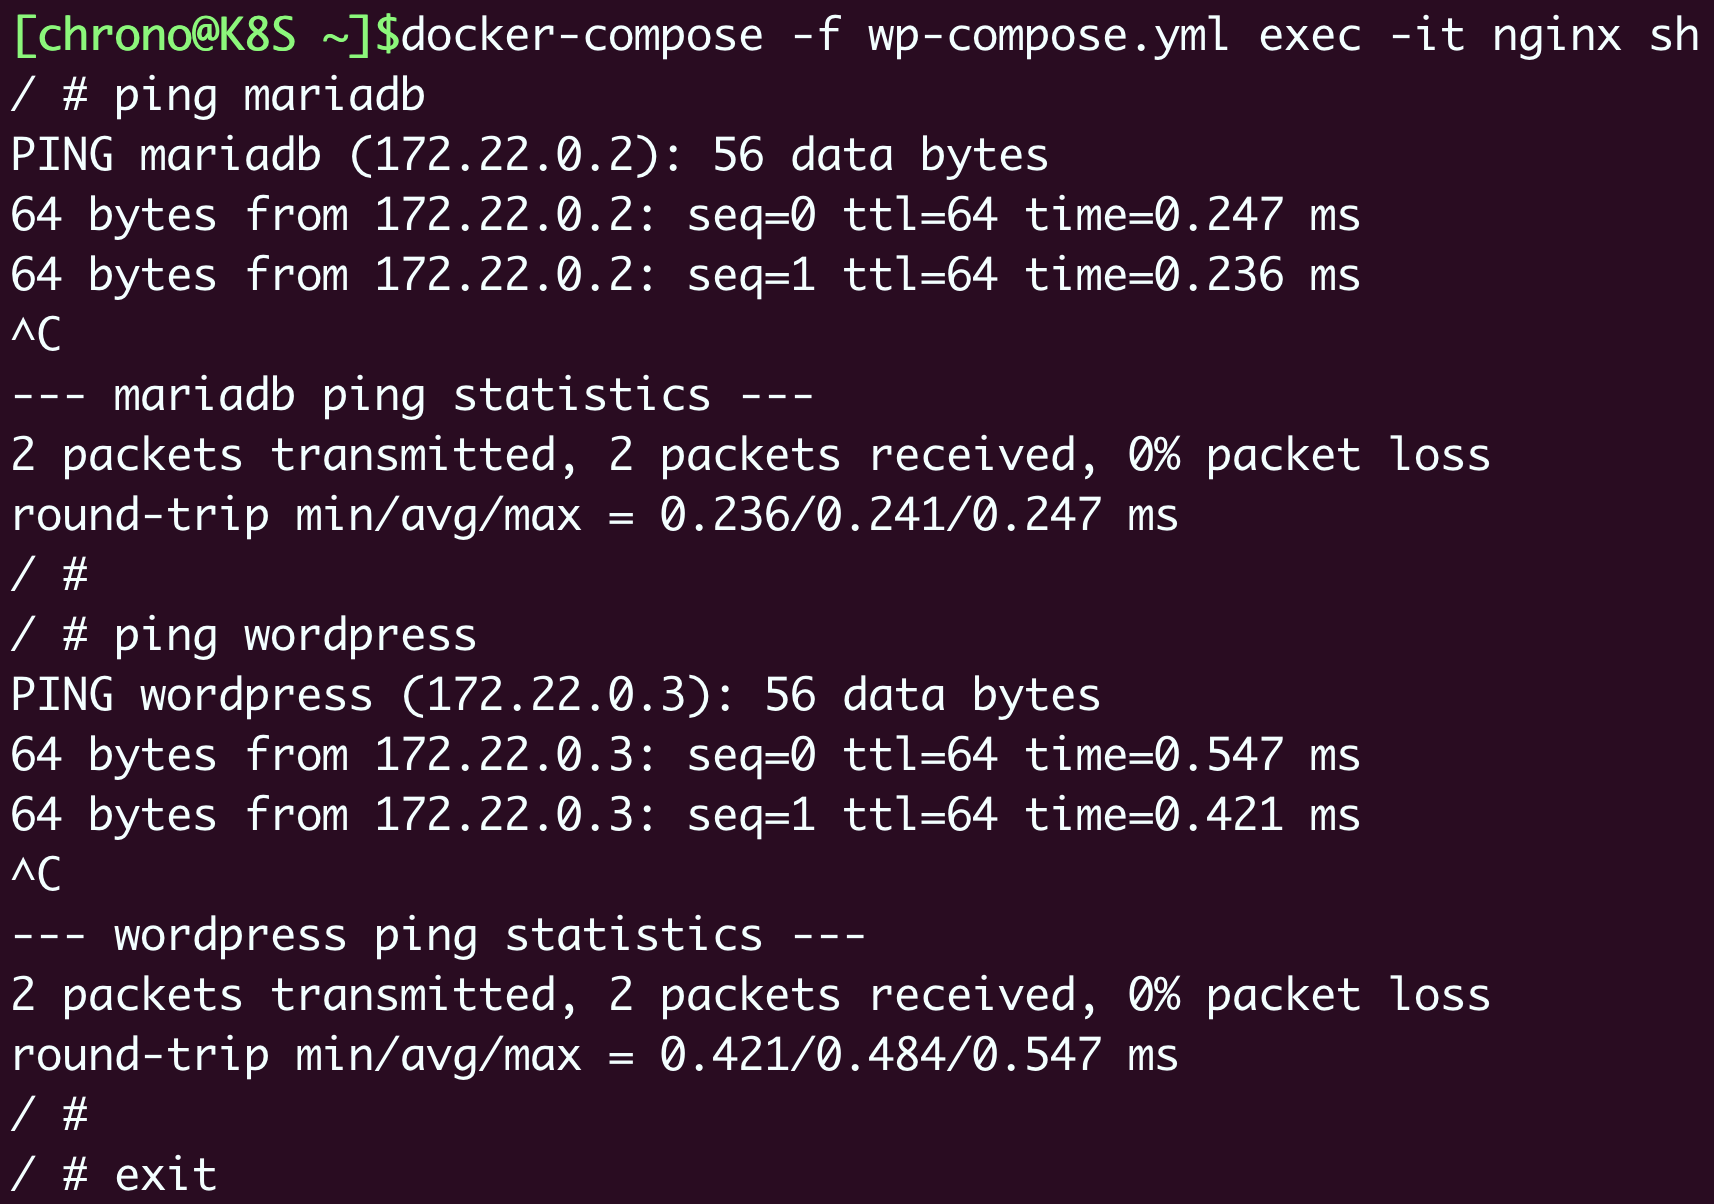Click the "wordpress ping statistics" heading line
Screen dimensions: 1714x1204
tap(438, 936)
